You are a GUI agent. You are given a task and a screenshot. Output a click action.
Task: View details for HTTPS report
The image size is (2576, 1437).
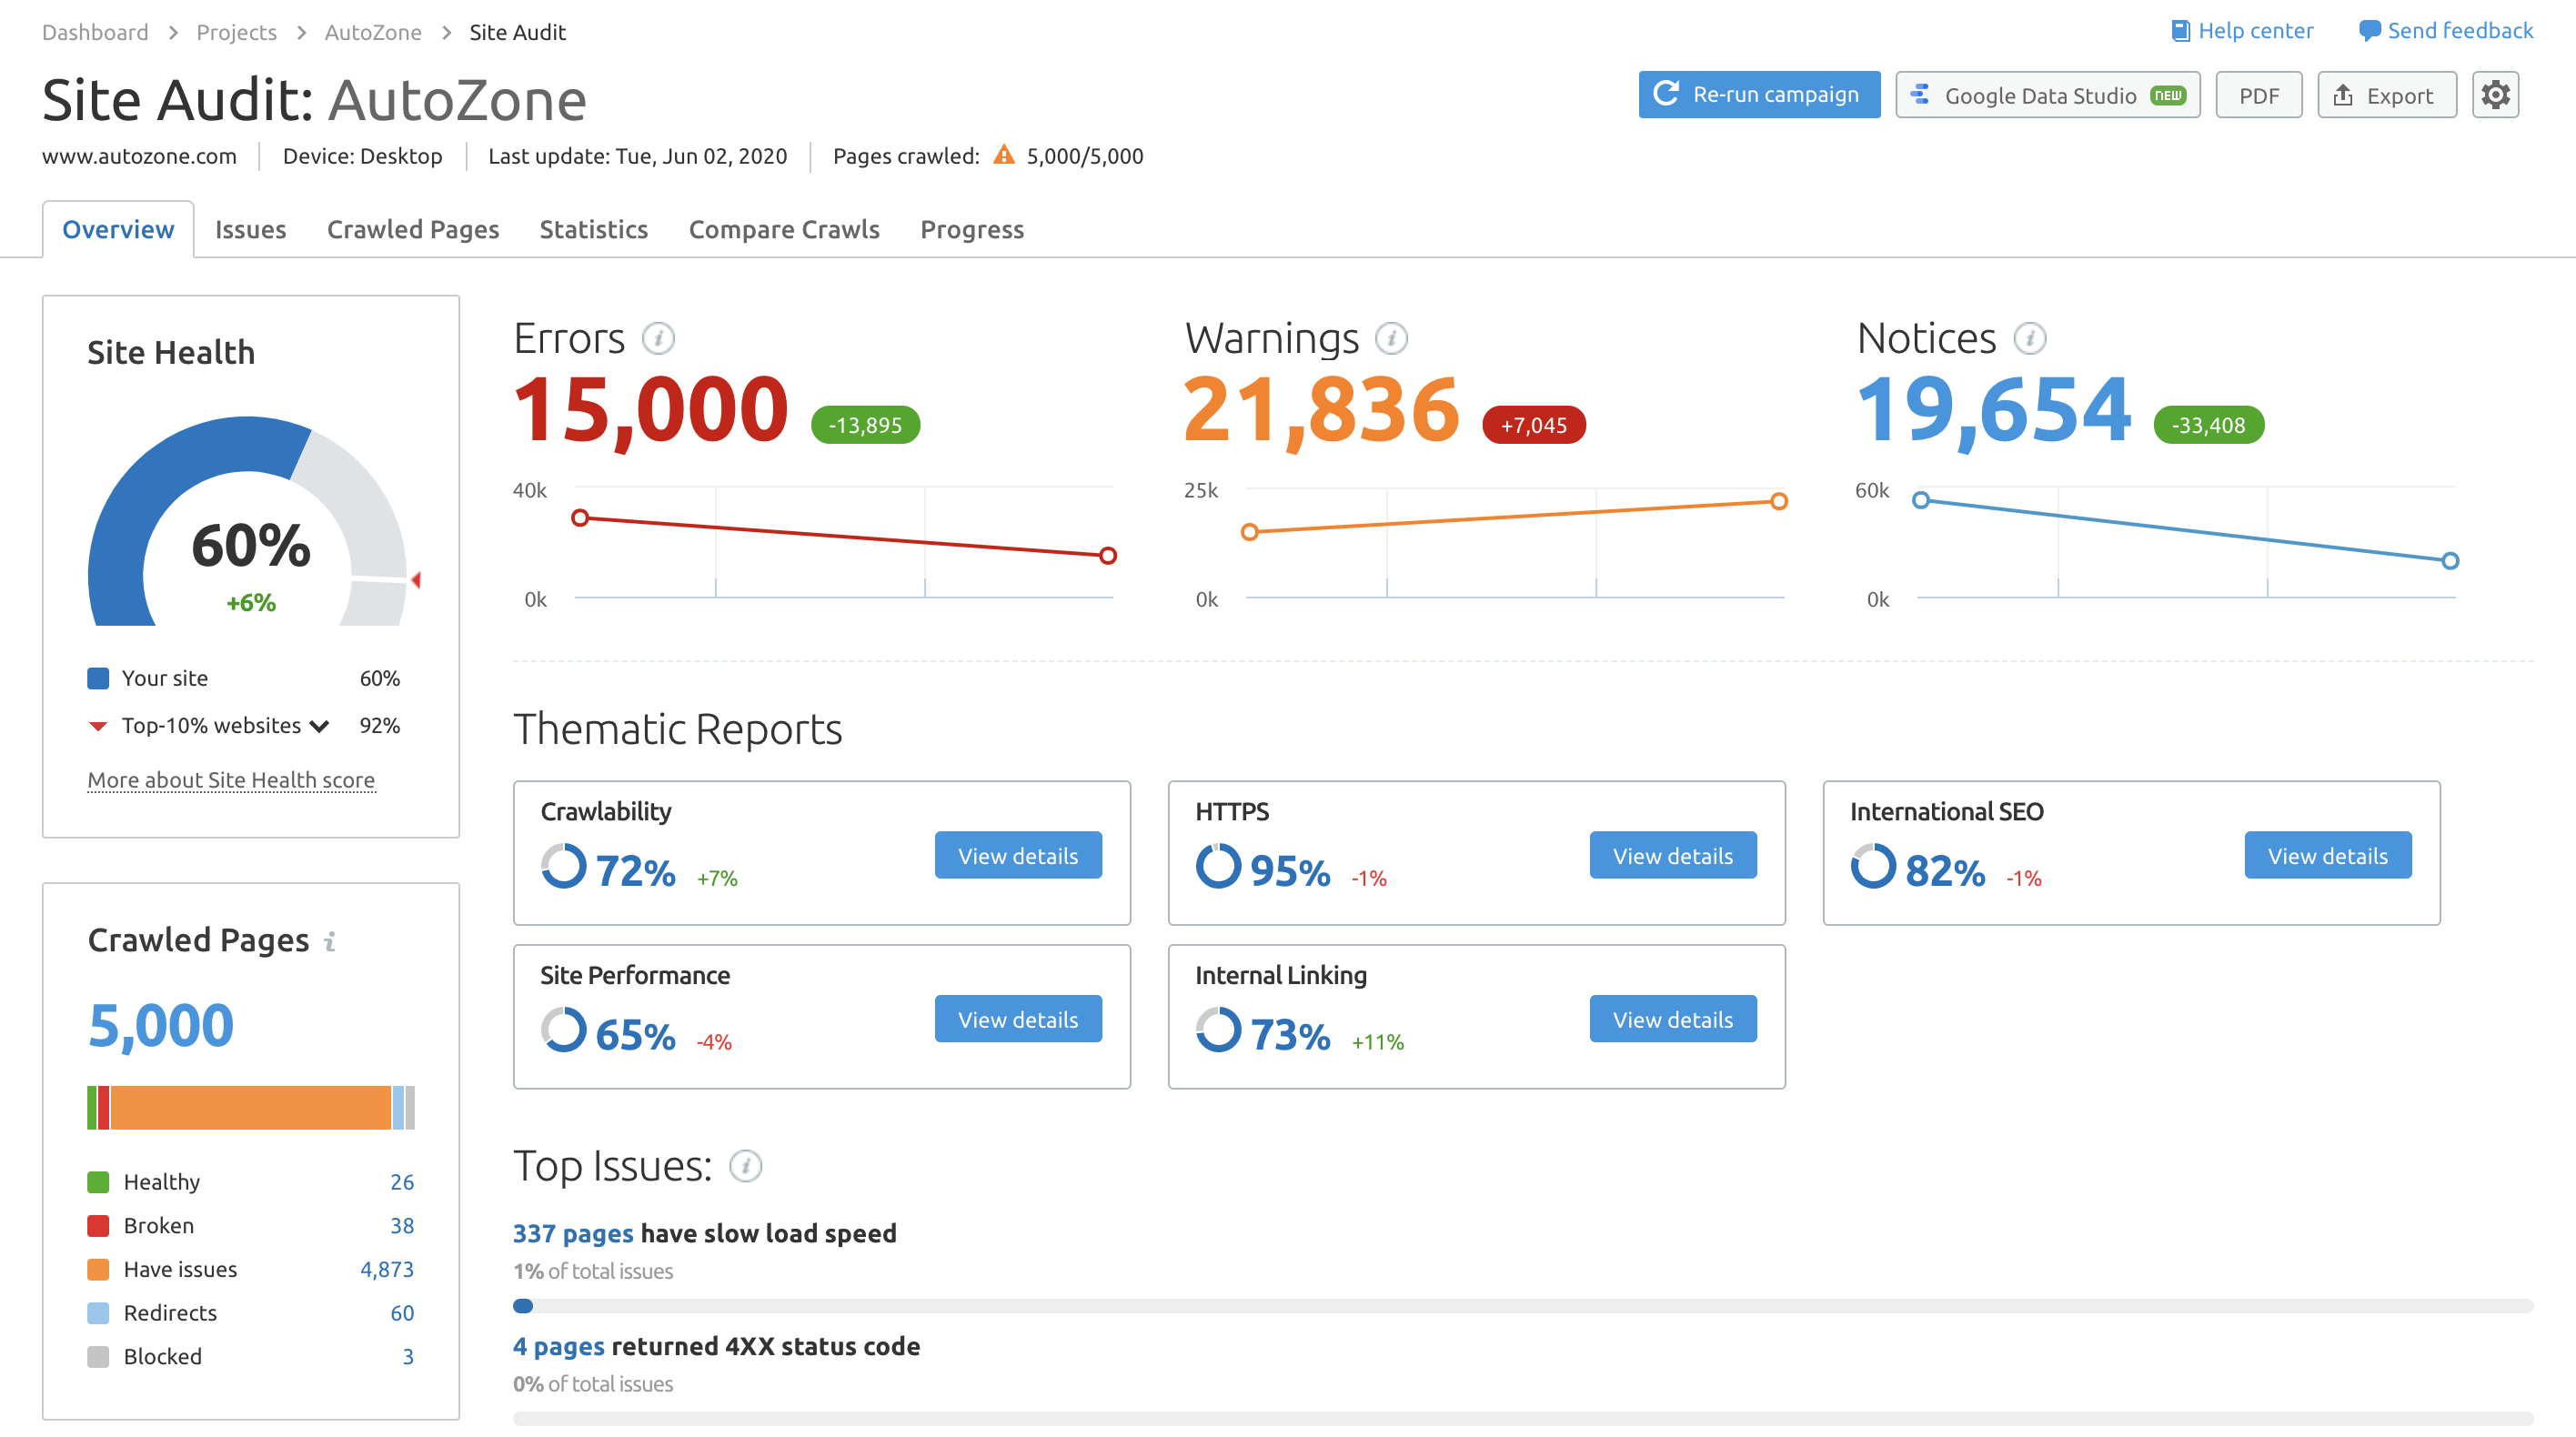pos(1673,856)
